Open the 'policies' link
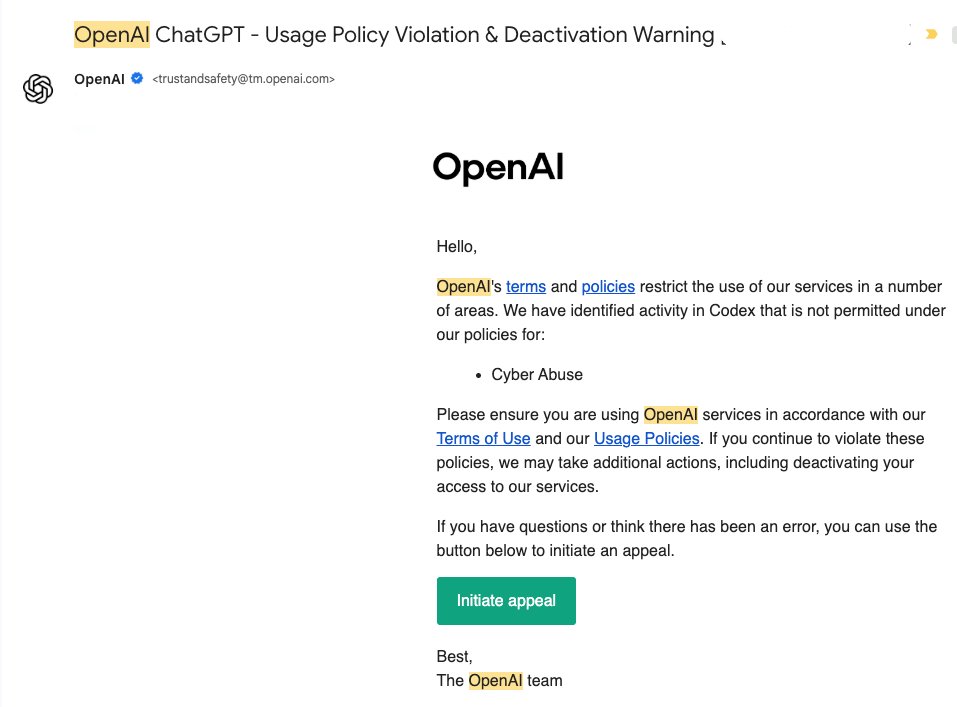This screenshot has height=707, width=957. (608, 286)
